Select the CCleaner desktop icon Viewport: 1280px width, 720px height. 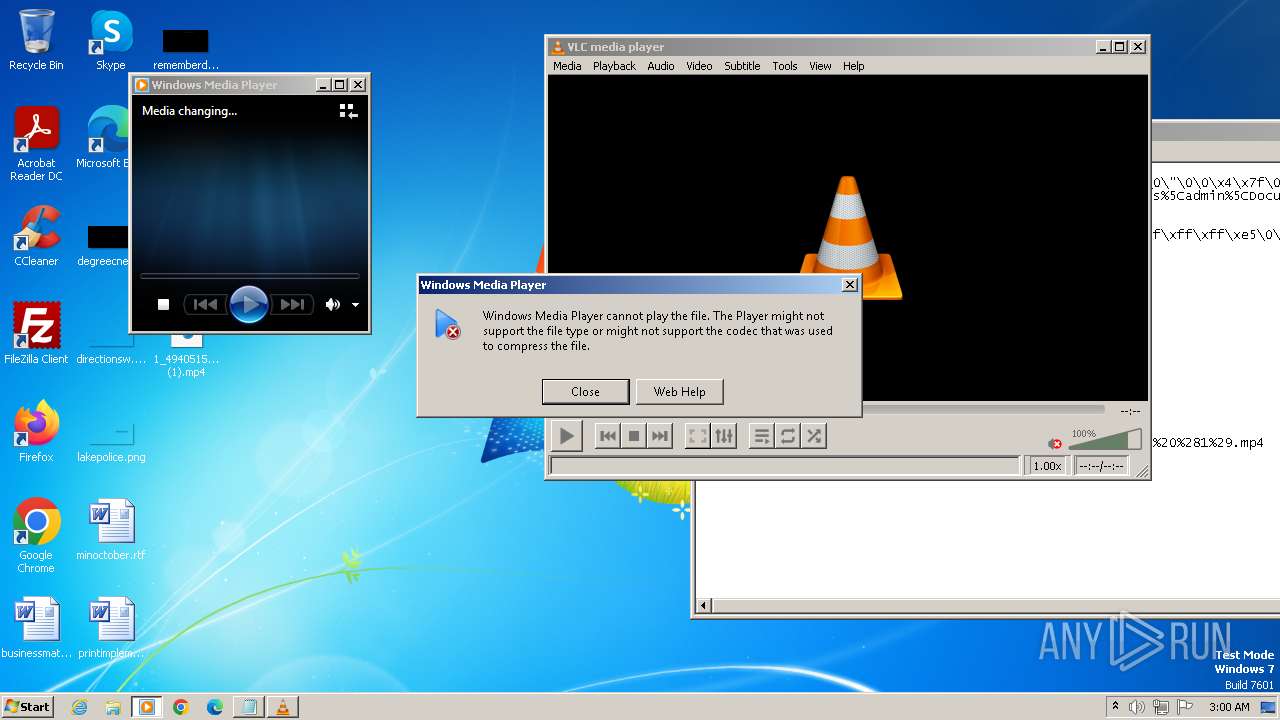(36, 236)
